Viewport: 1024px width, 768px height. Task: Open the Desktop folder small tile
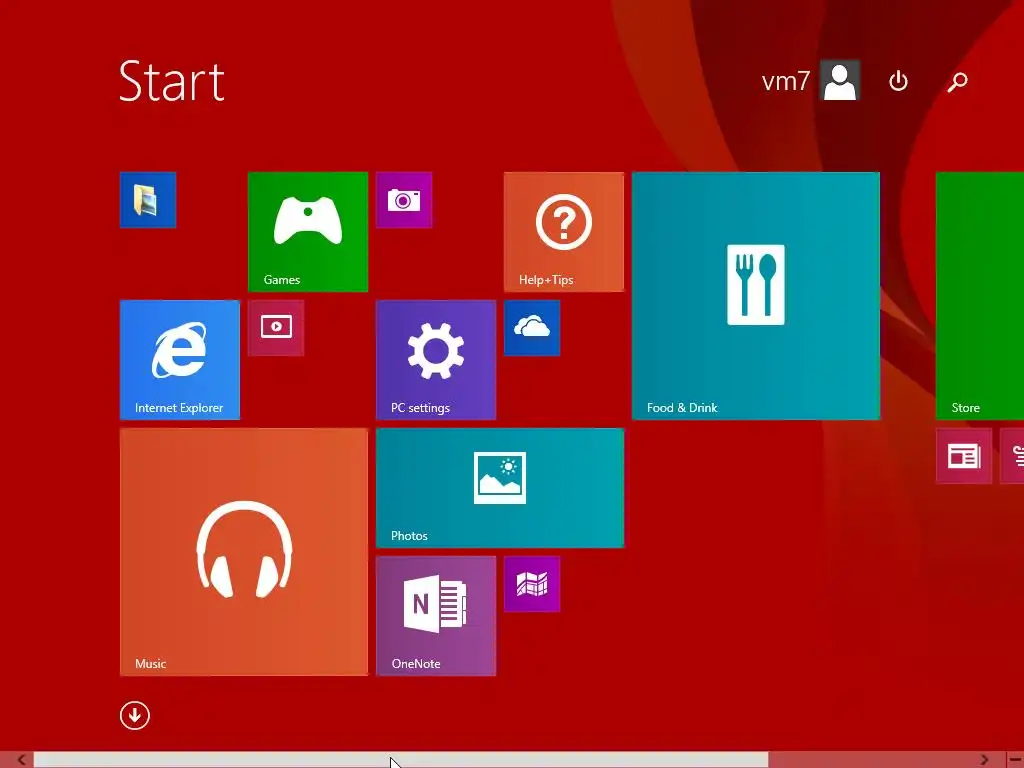tap(148, 200)
